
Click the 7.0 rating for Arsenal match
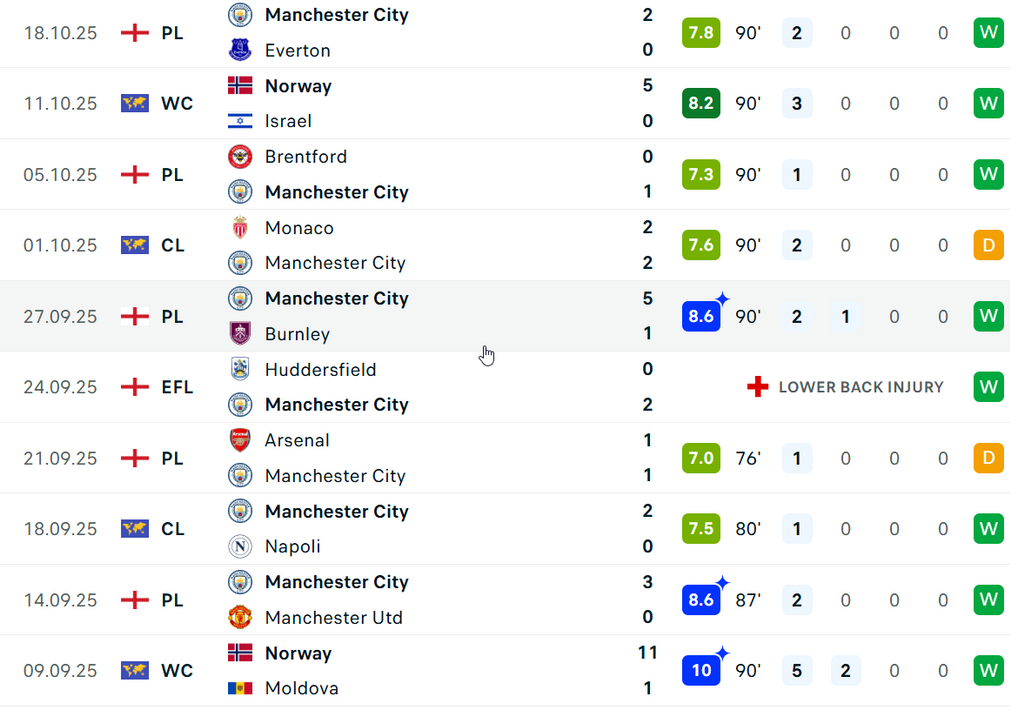pos(701,458)
